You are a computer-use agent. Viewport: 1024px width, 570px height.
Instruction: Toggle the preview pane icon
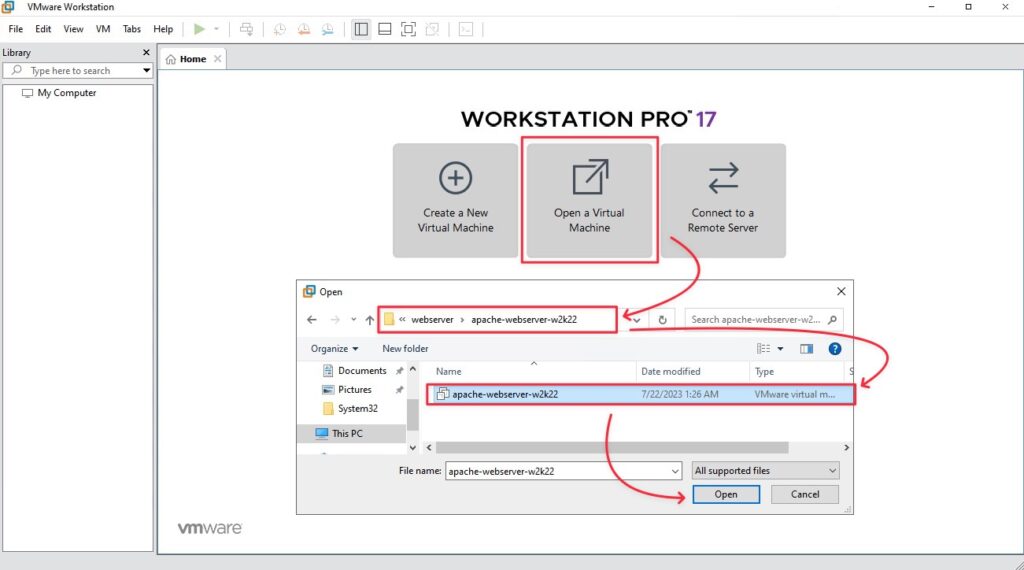click(x=807, y=349)
